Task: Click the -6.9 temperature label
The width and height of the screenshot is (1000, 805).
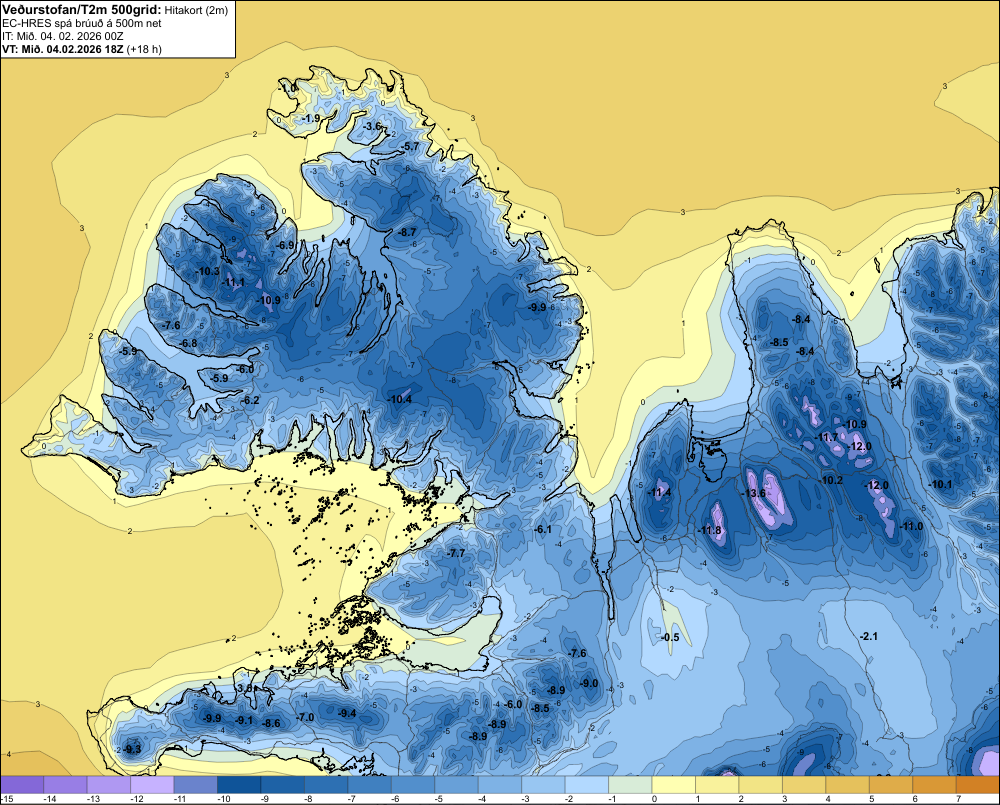Action: coord(285,245)
